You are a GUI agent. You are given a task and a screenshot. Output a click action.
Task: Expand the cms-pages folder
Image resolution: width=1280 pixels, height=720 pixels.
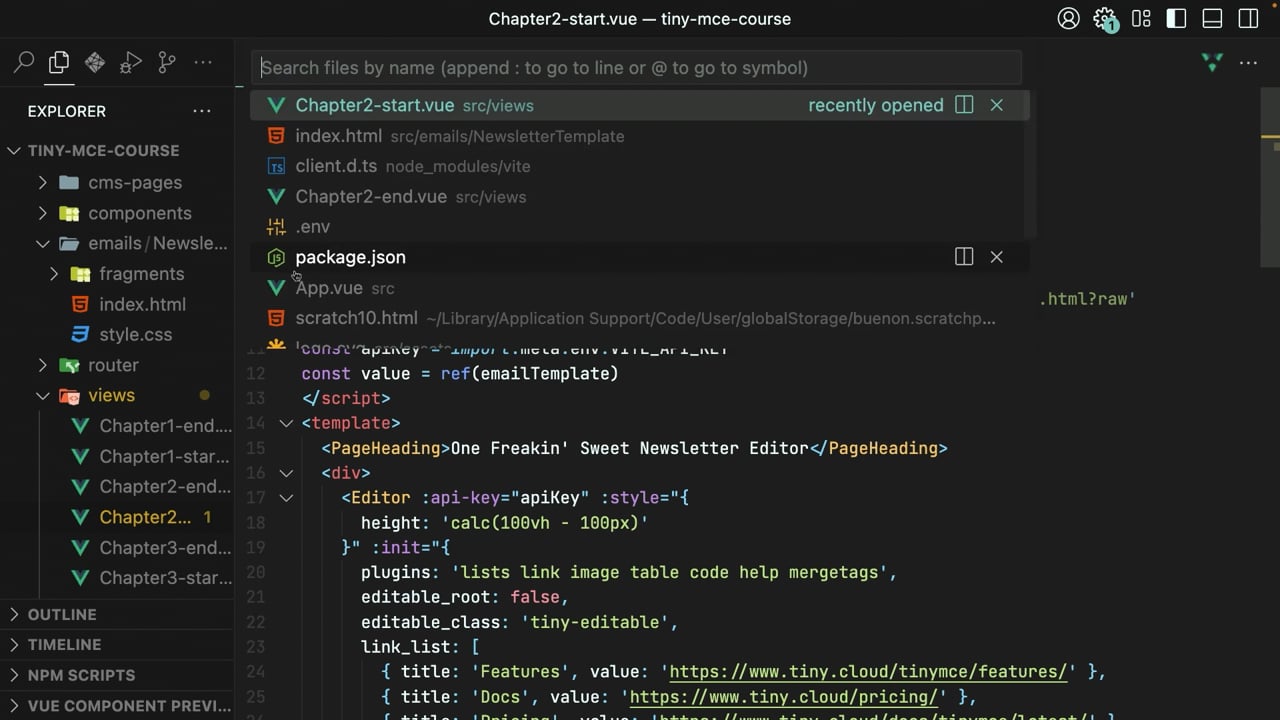(42, 183)
